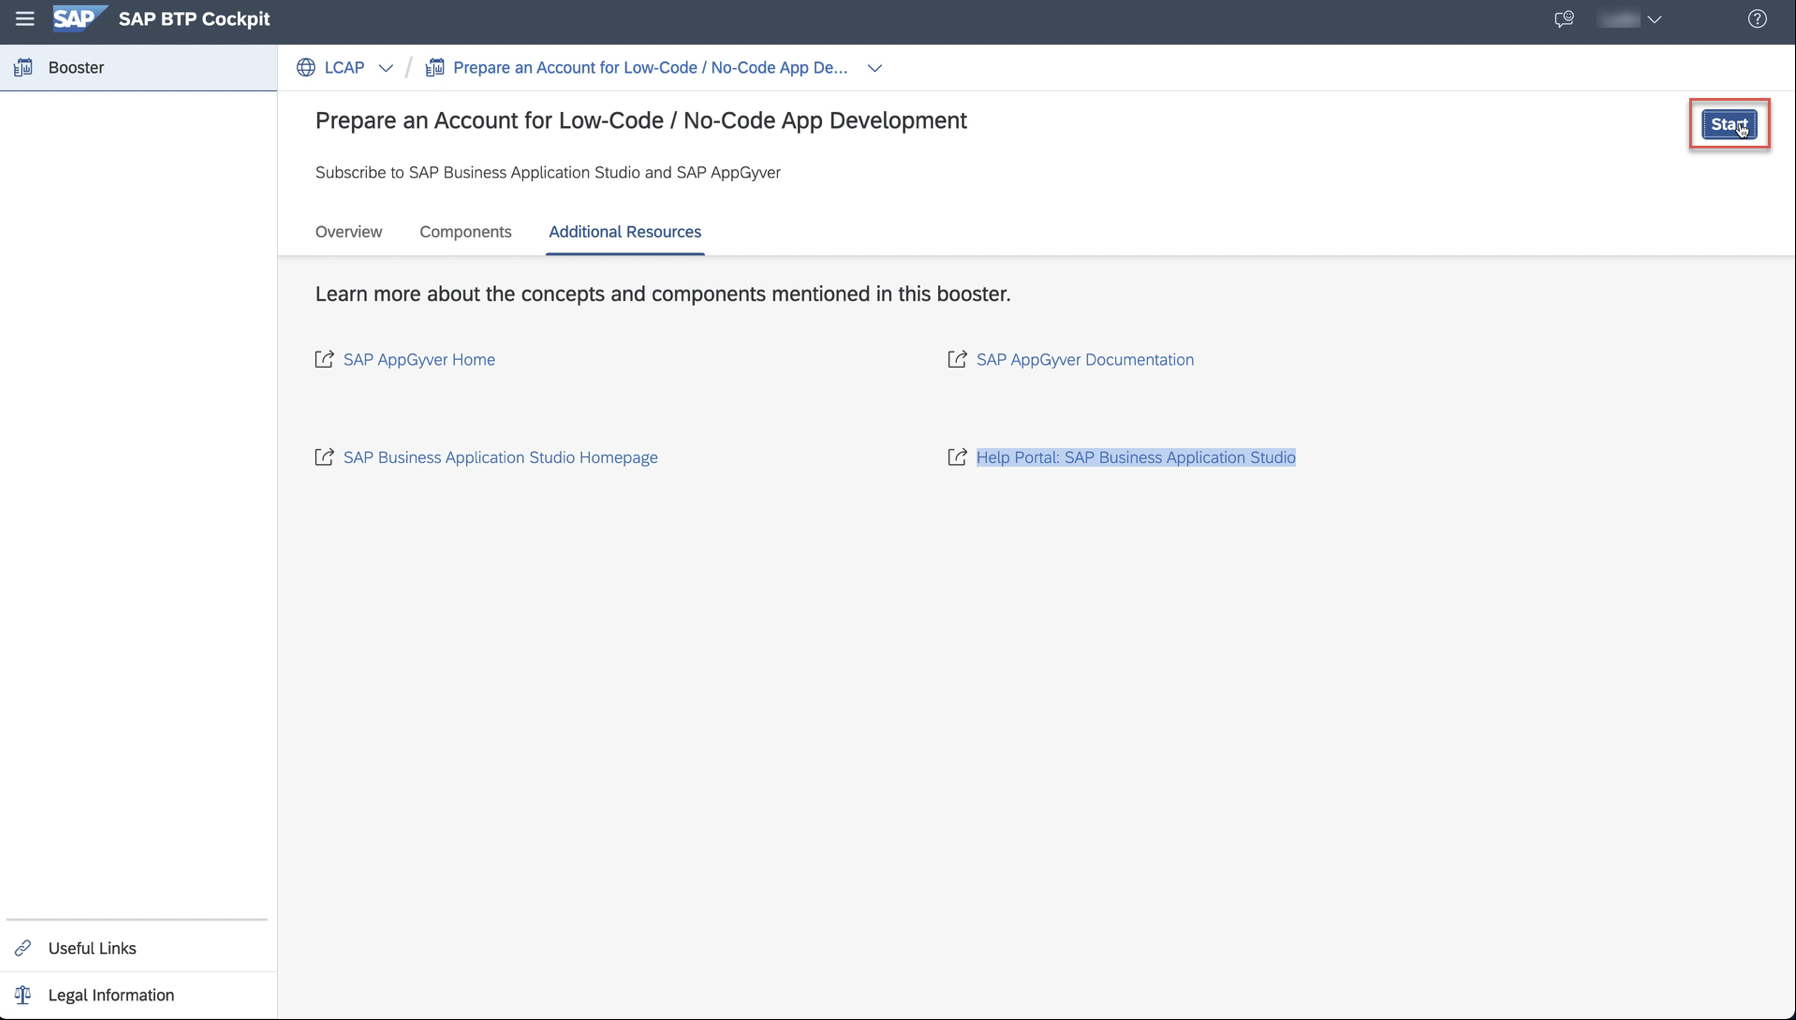This screenshot has width=1796, height=1020.
Task: Open the SAP AppGyver Documentation link
Action: (1085, 359)
